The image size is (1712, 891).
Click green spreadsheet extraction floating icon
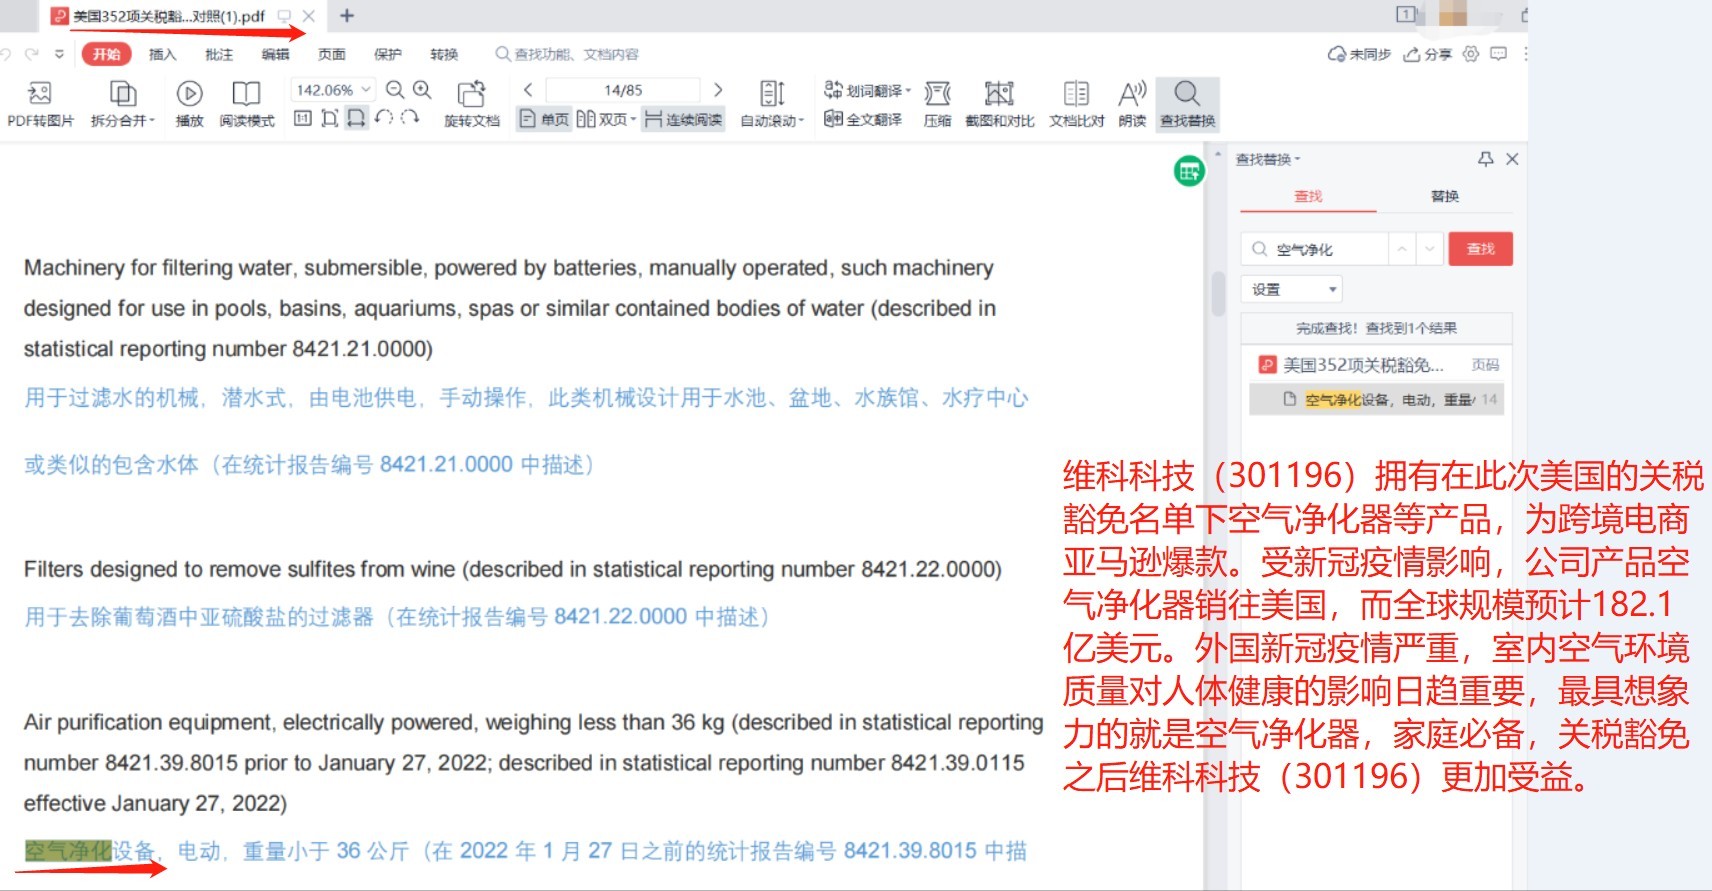[1189, 171]
